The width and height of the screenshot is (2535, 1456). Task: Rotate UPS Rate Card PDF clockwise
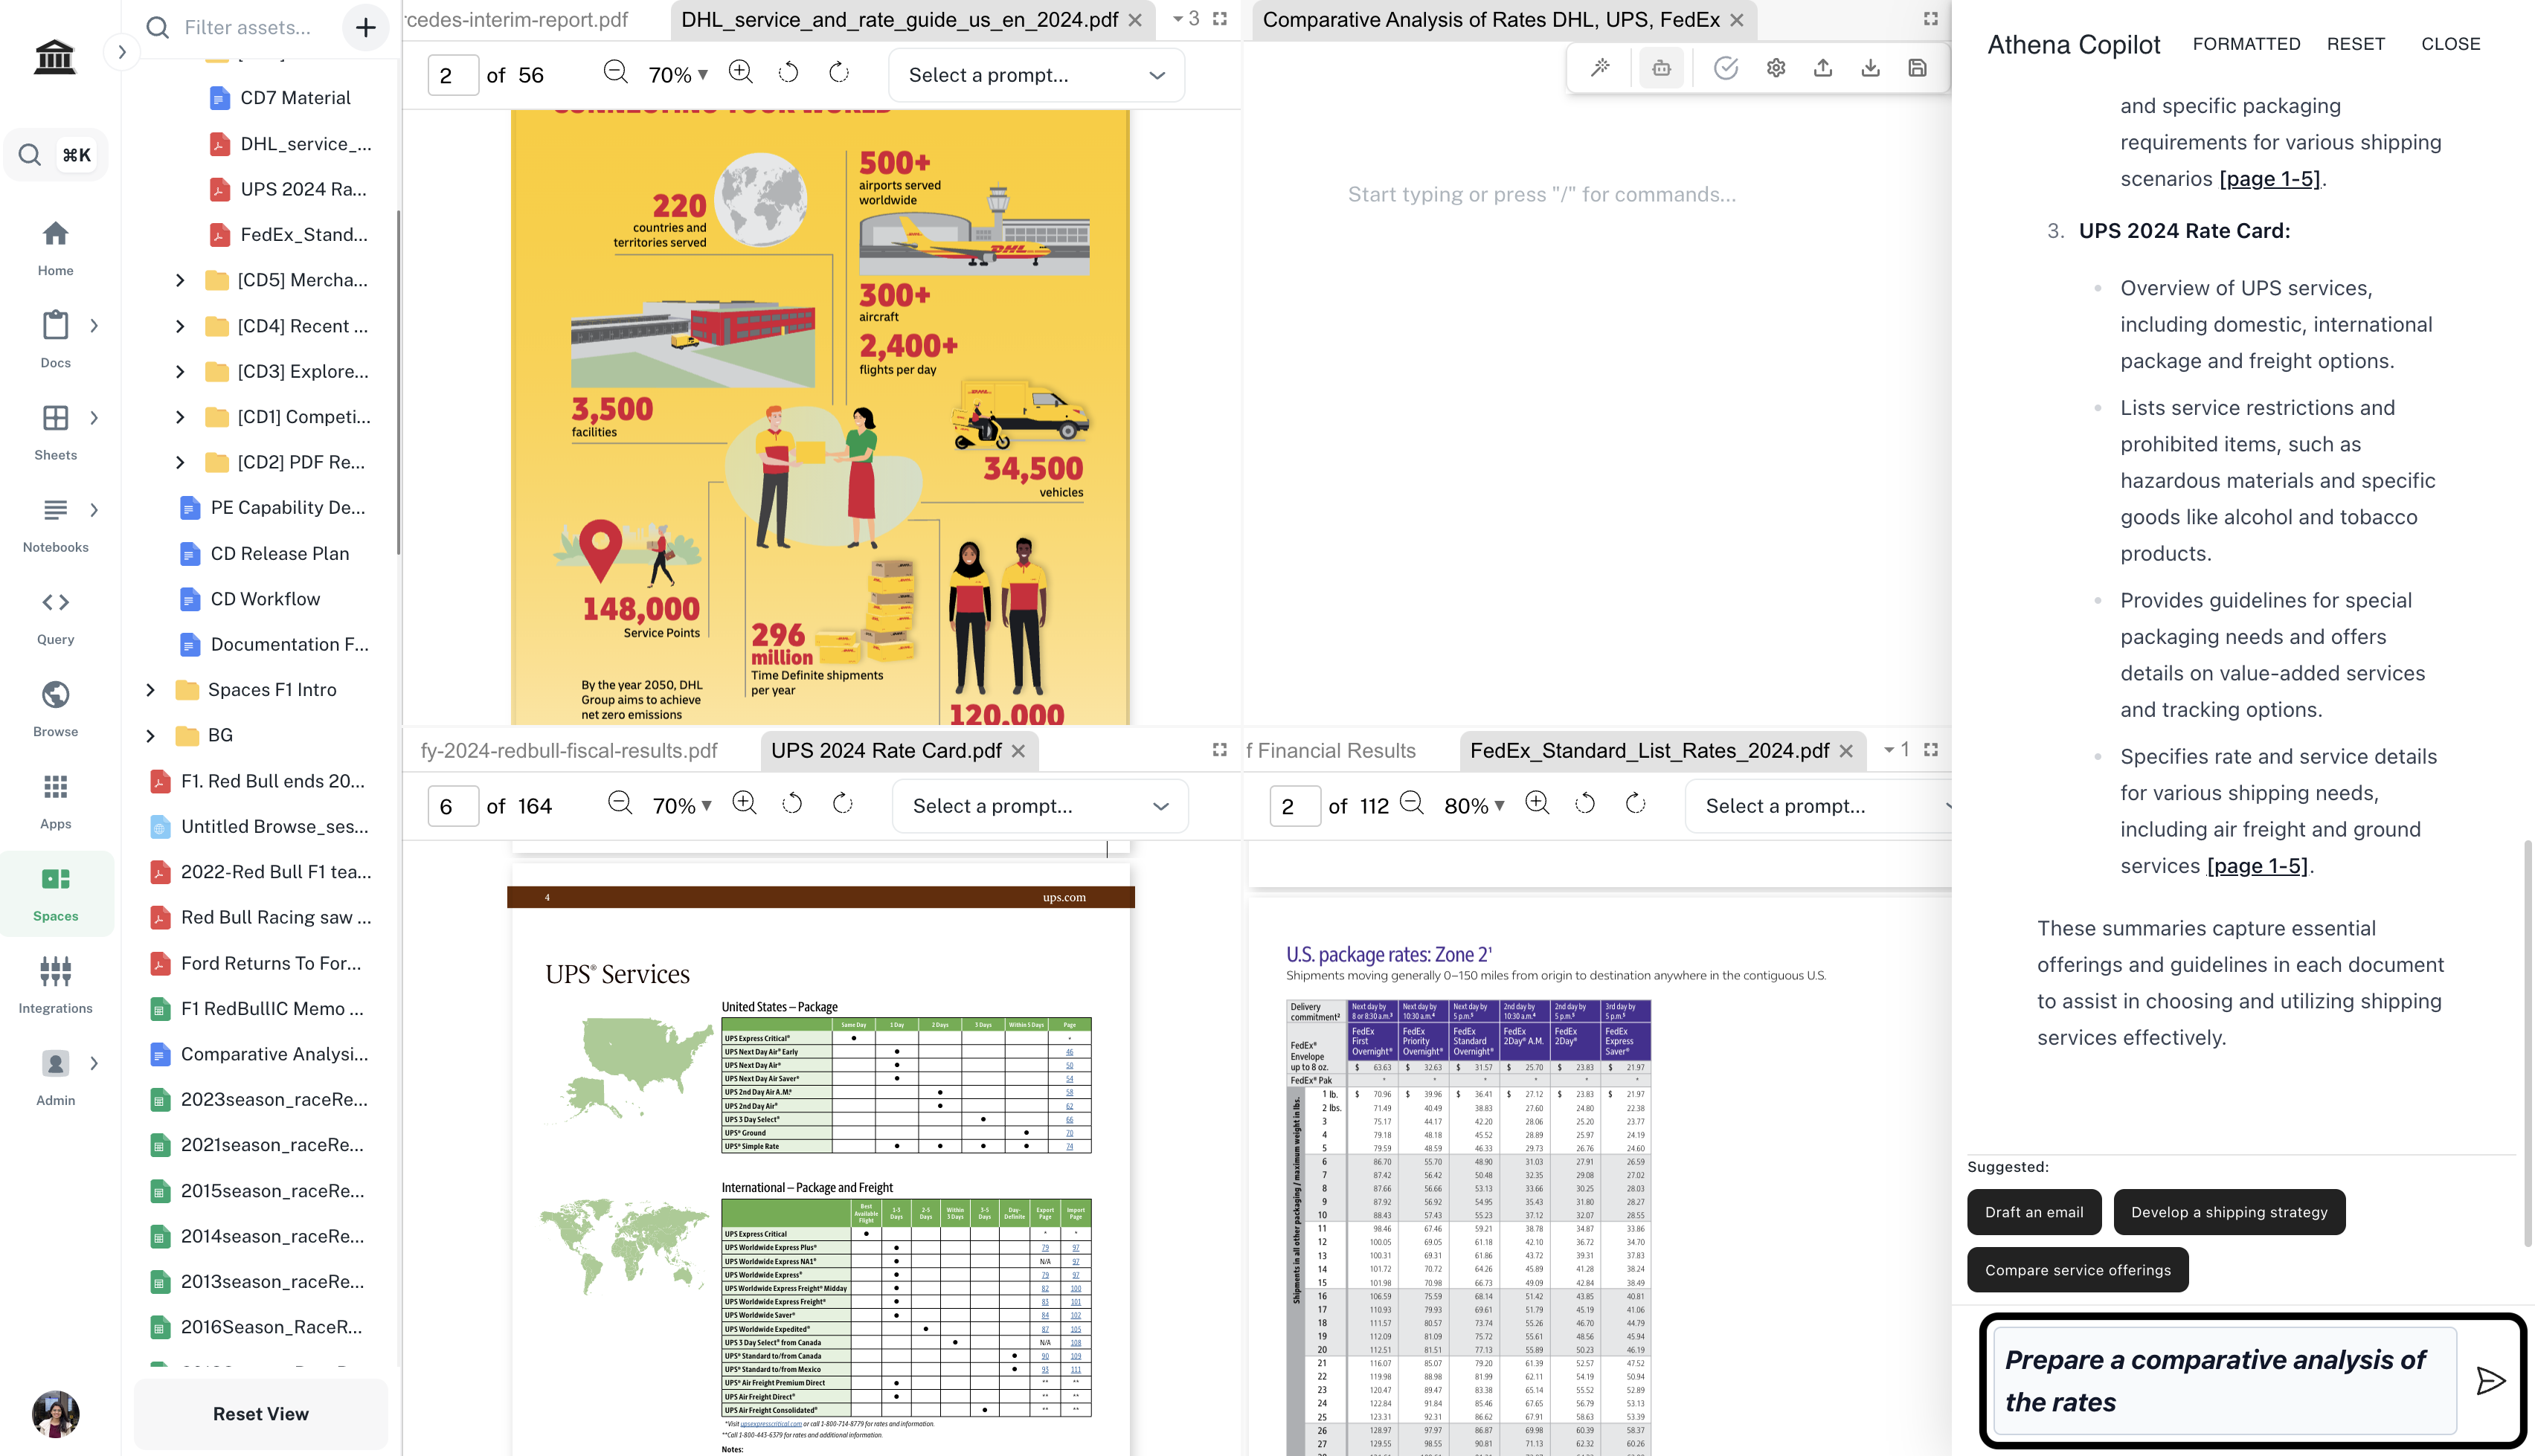[x=843, y=803]
